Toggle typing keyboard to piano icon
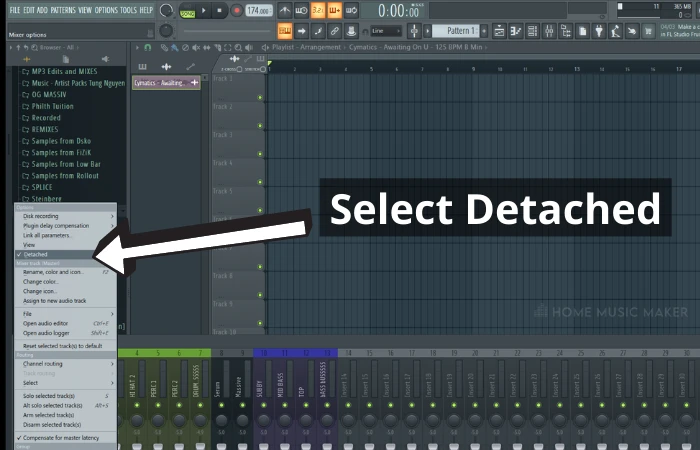 284,31
